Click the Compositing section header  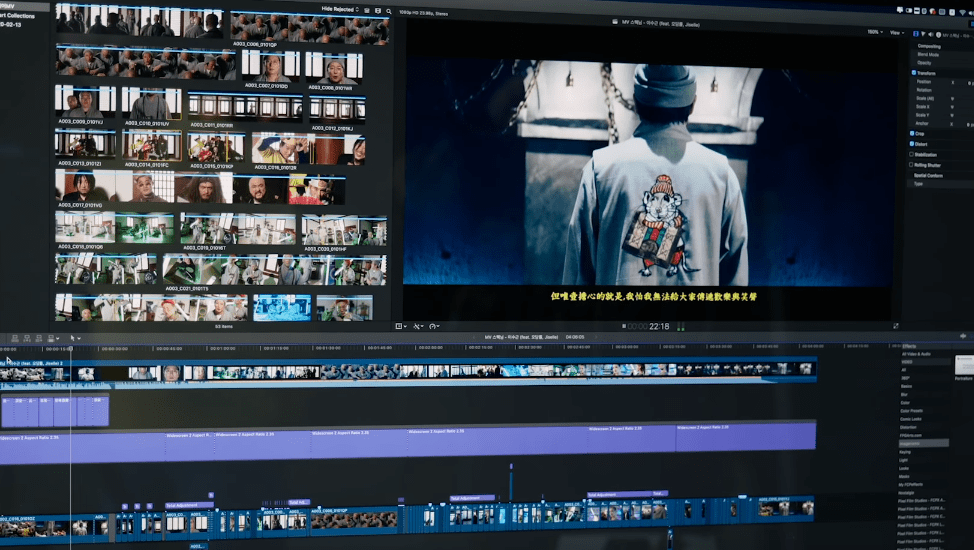929,46
